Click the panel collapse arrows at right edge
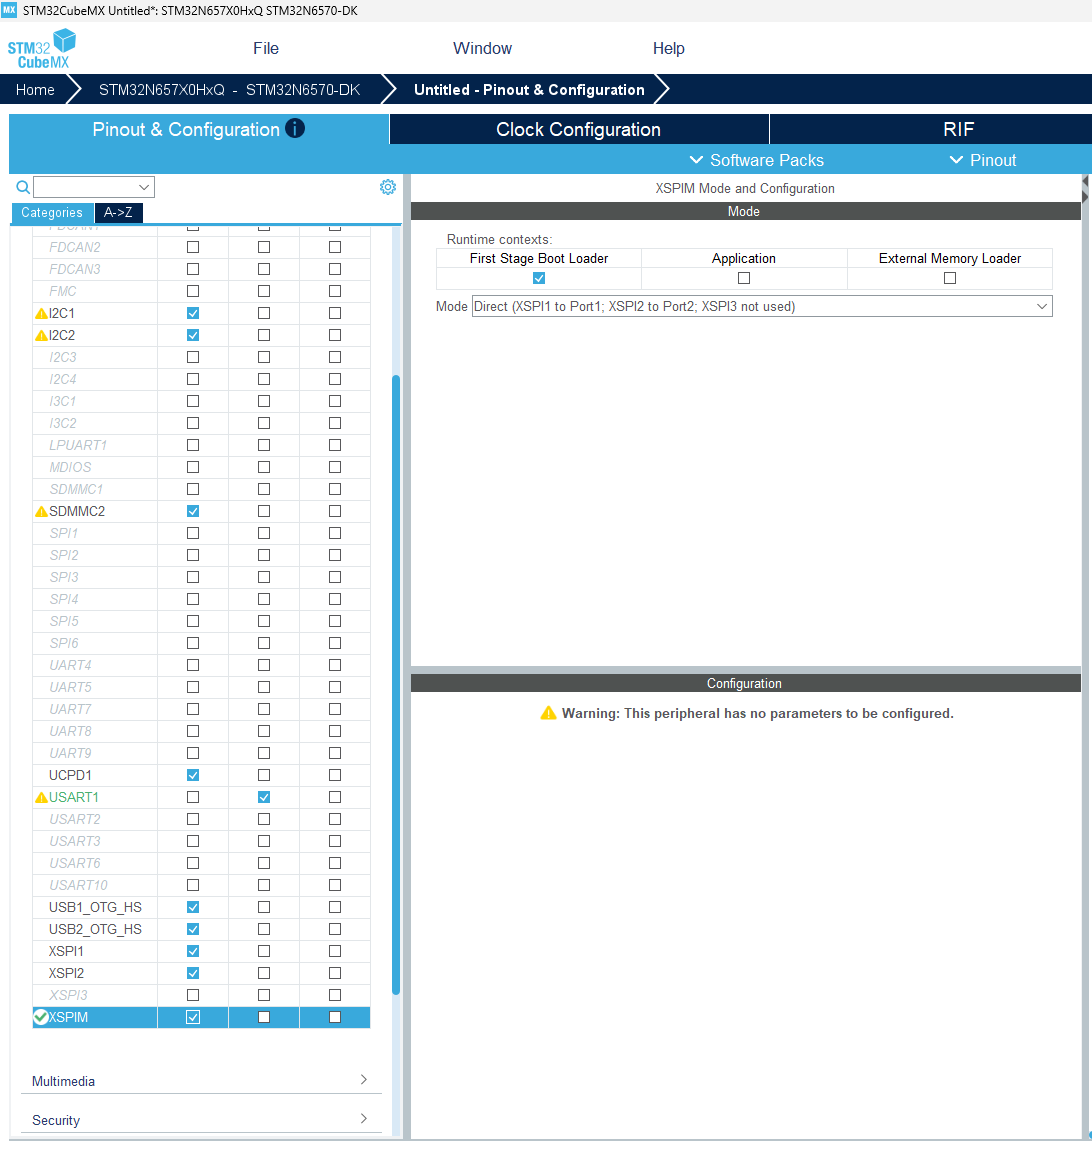The height and width of the screenshot is (1149, 1092). click(1085, 188)
